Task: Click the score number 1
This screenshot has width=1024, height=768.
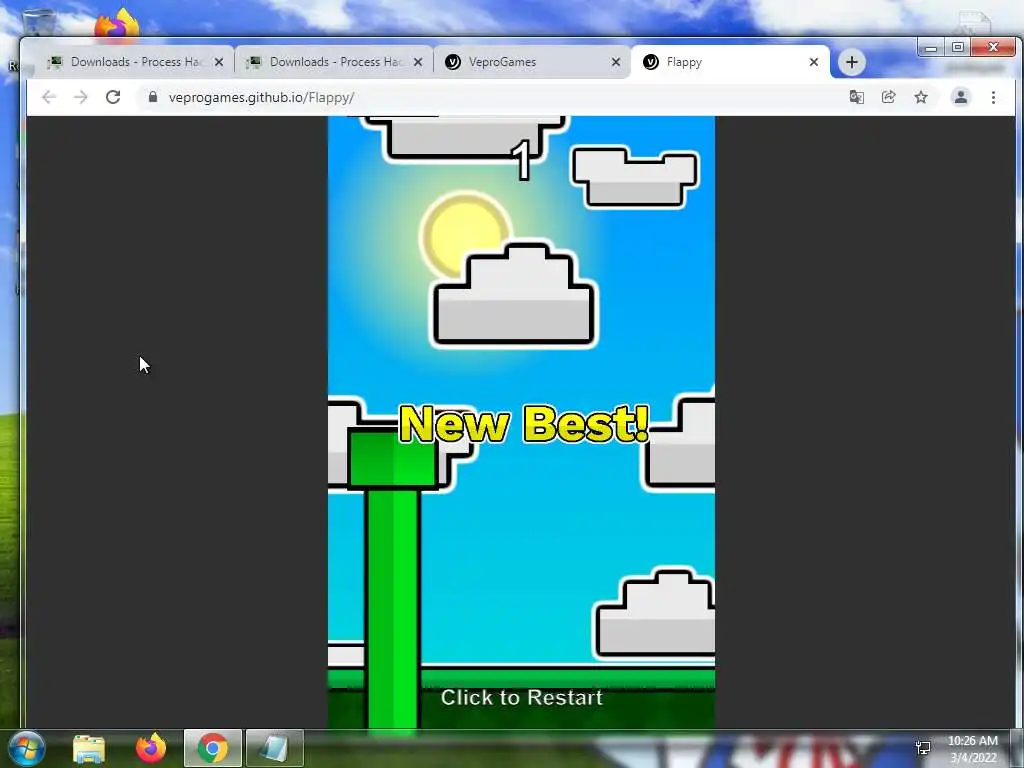Action: [x=522, y=160]
